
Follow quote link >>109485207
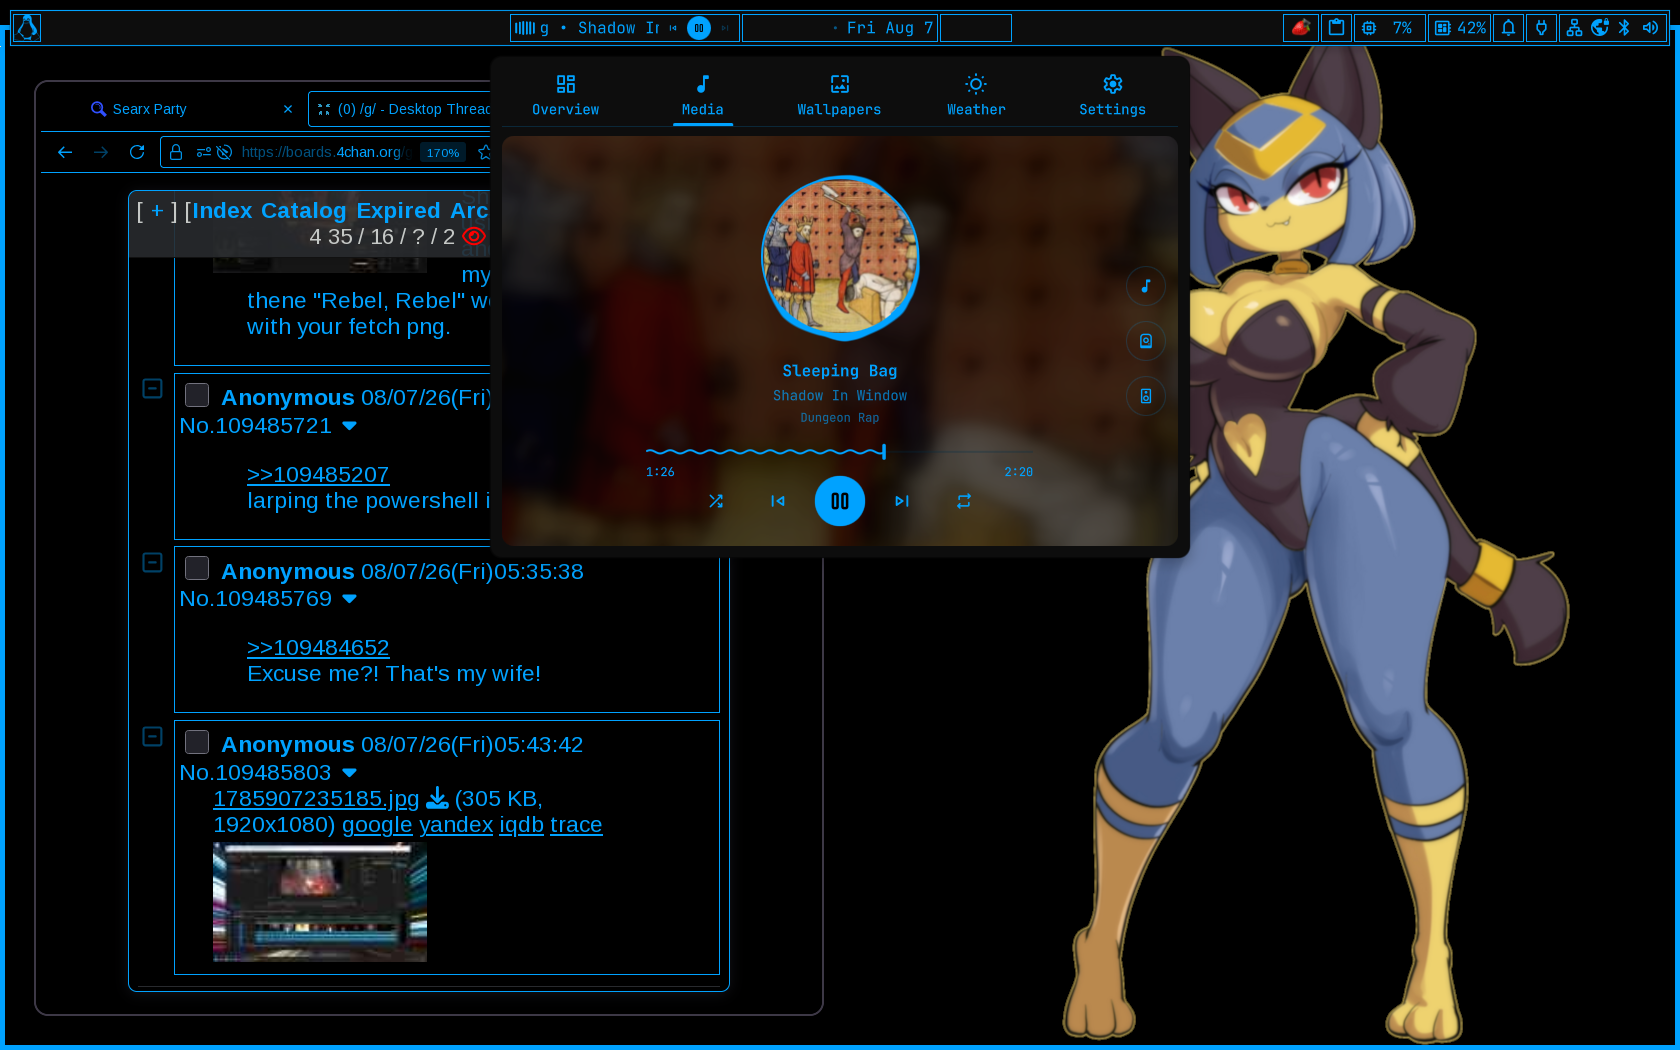318,475
